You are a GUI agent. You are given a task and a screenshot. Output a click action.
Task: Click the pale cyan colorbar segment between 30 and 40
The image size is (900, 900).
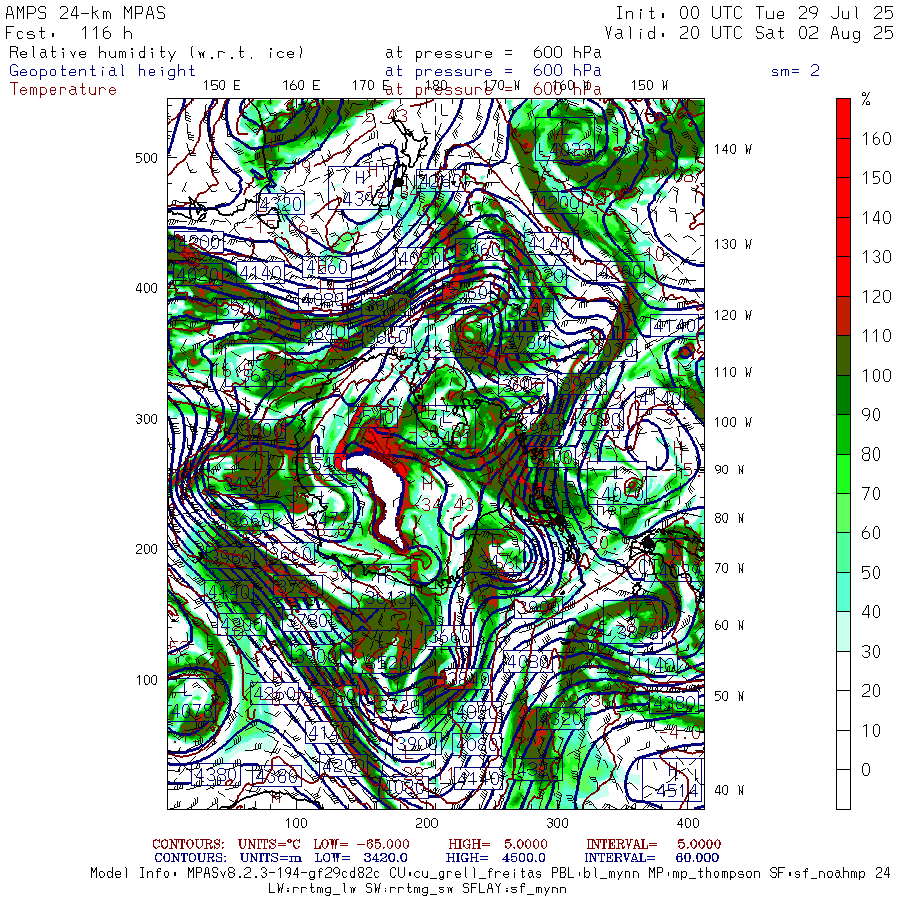point(843,631)
